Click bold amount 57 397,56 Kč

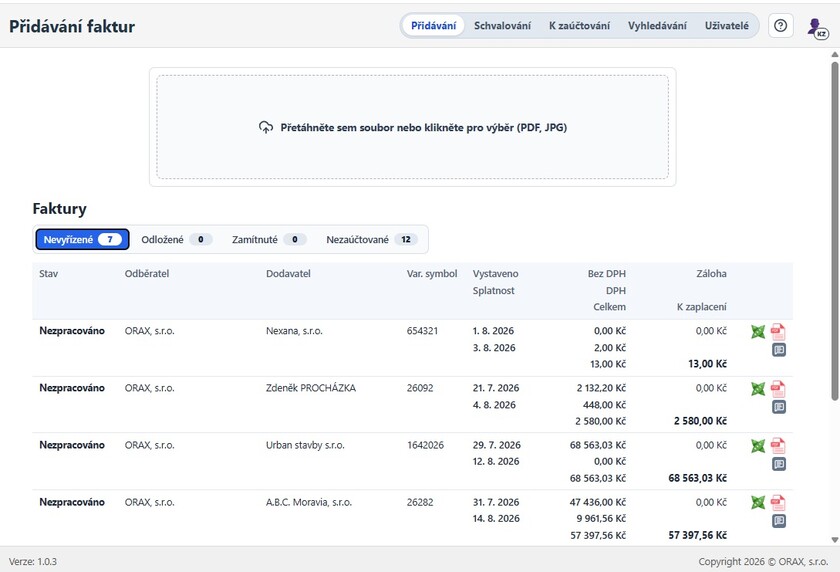(x=698, y=535)
